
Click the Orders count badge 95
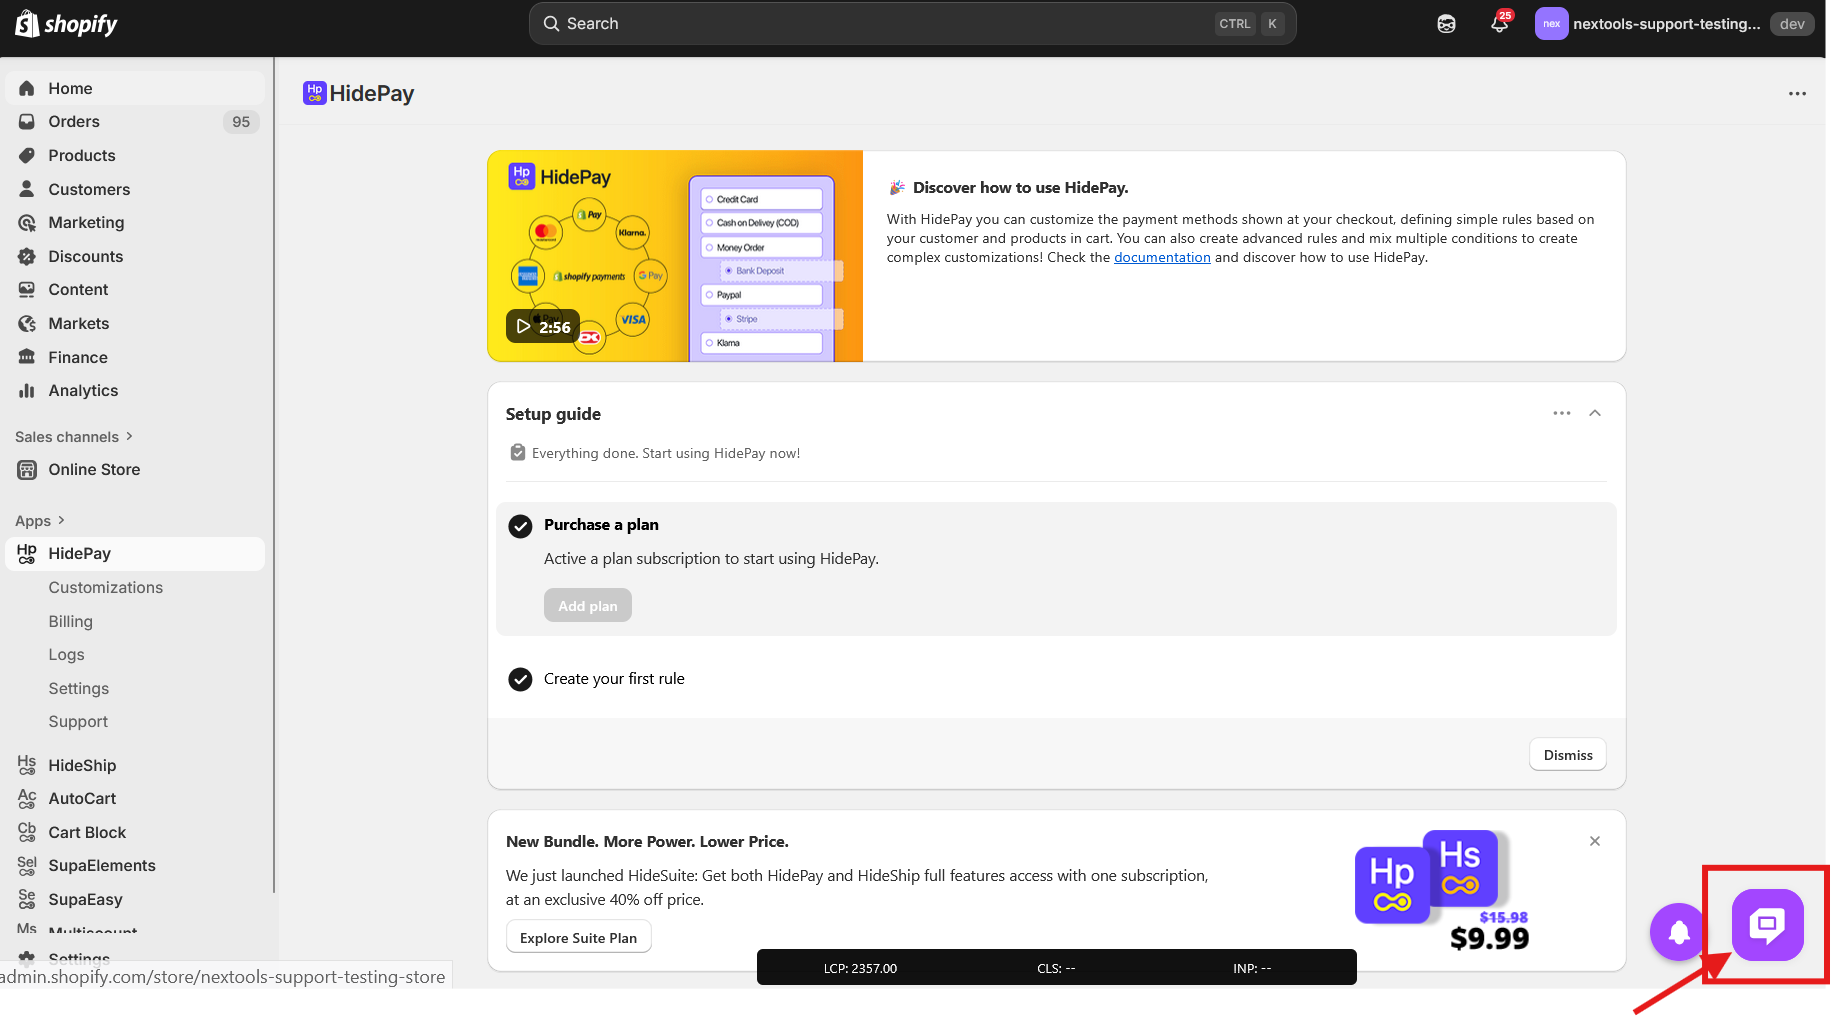click(241, 121)
